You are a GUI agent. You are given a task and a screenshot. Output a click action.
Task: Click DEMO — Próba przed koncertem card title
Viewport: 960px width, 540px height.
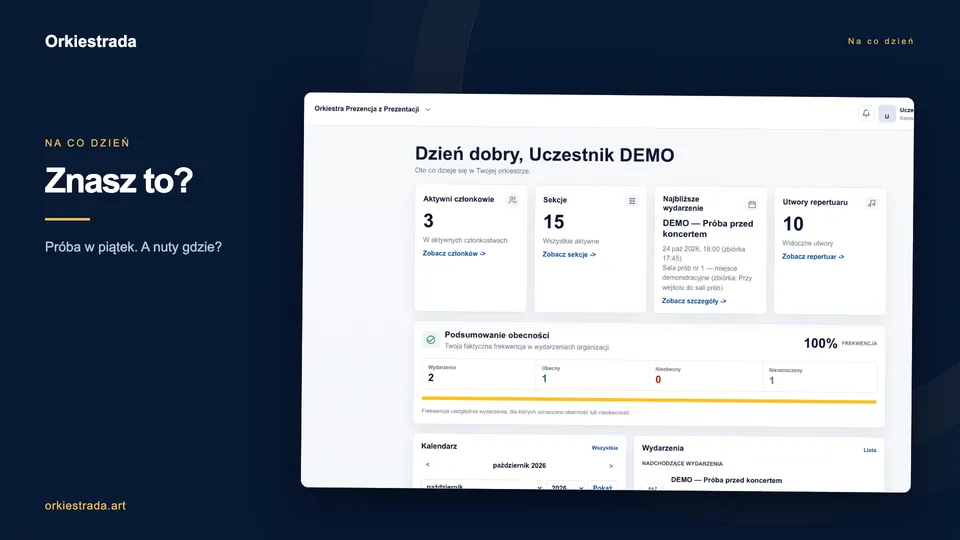click(x=708, y=229)
